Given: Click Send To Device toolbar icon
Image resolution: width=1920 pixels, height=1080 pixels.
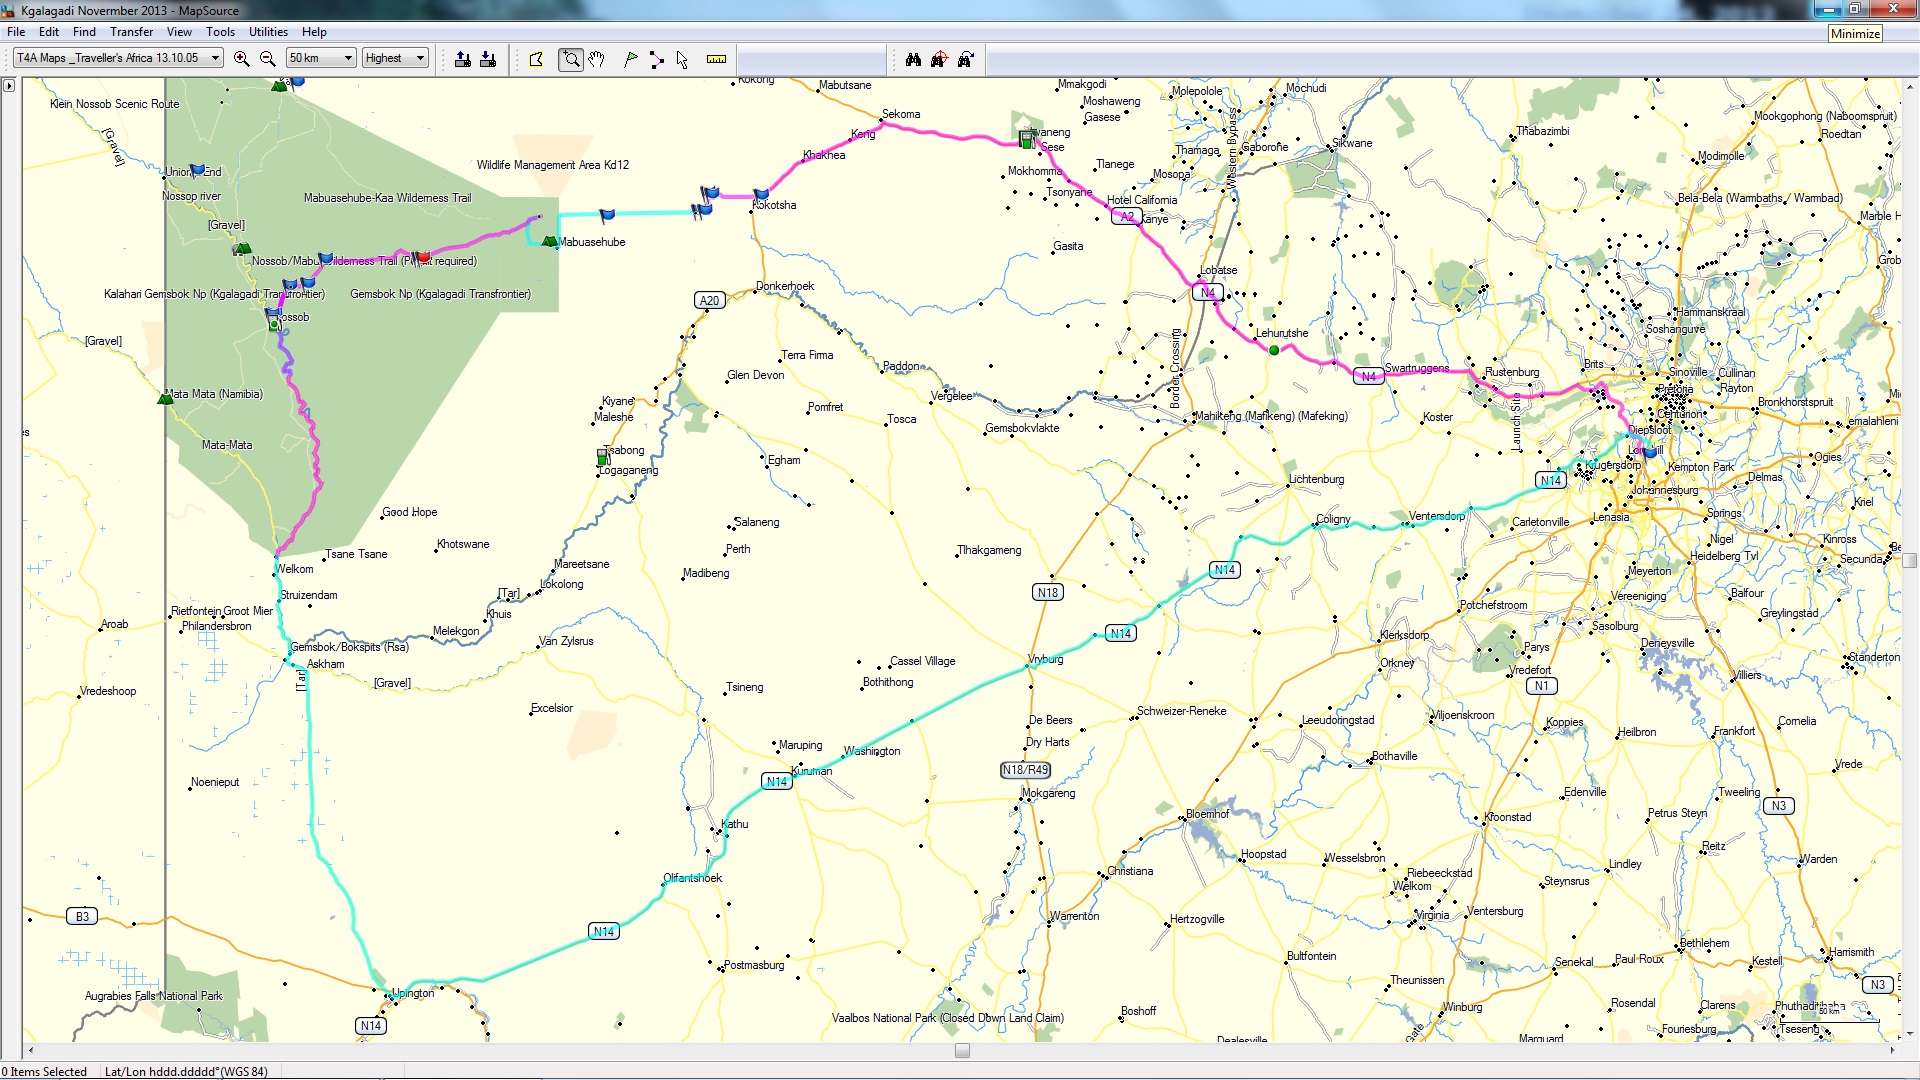Looking at the screenshot, I should pyautogui.click(x=462, y=59).
